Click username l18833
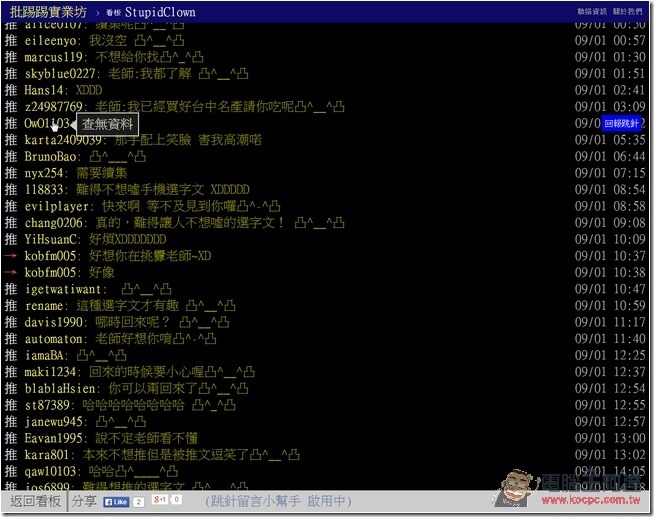 [43, 190]
